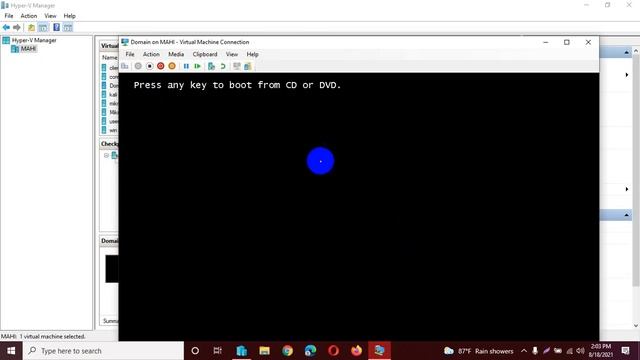Click the Enhanced Session icon in VM toolbar
This screenshot has width=640, height=360.
coord(237,66)
